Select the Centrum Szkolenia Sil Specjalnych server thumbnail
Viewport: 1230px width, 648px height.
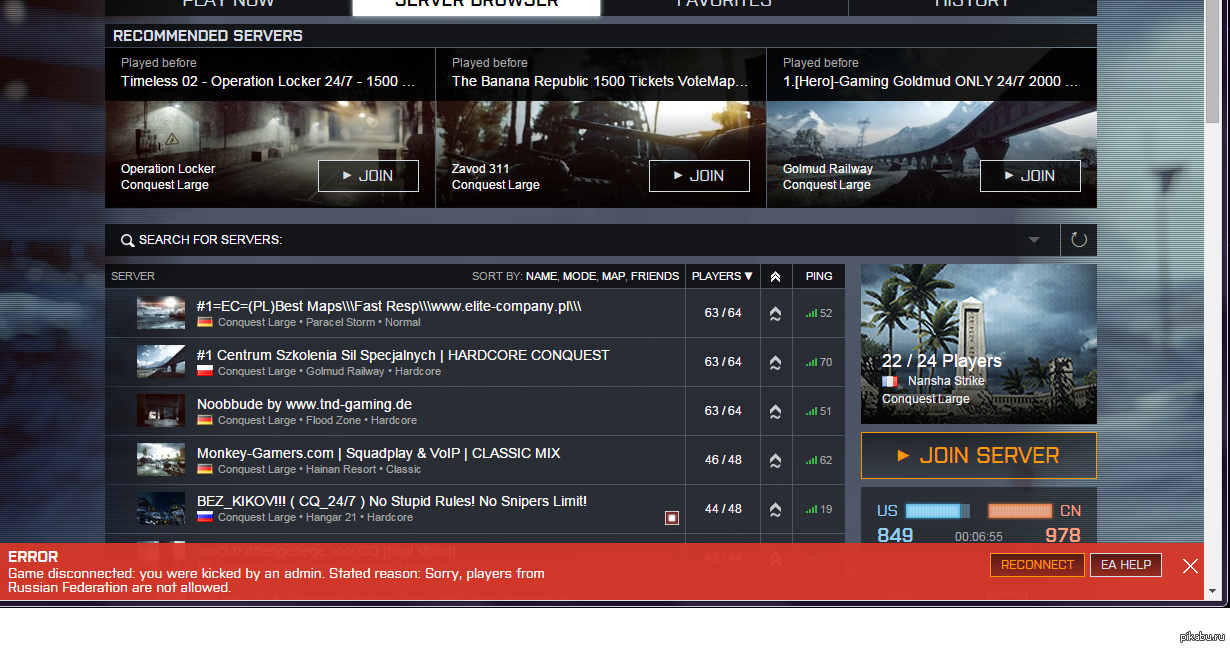click(x=161, y=361)
